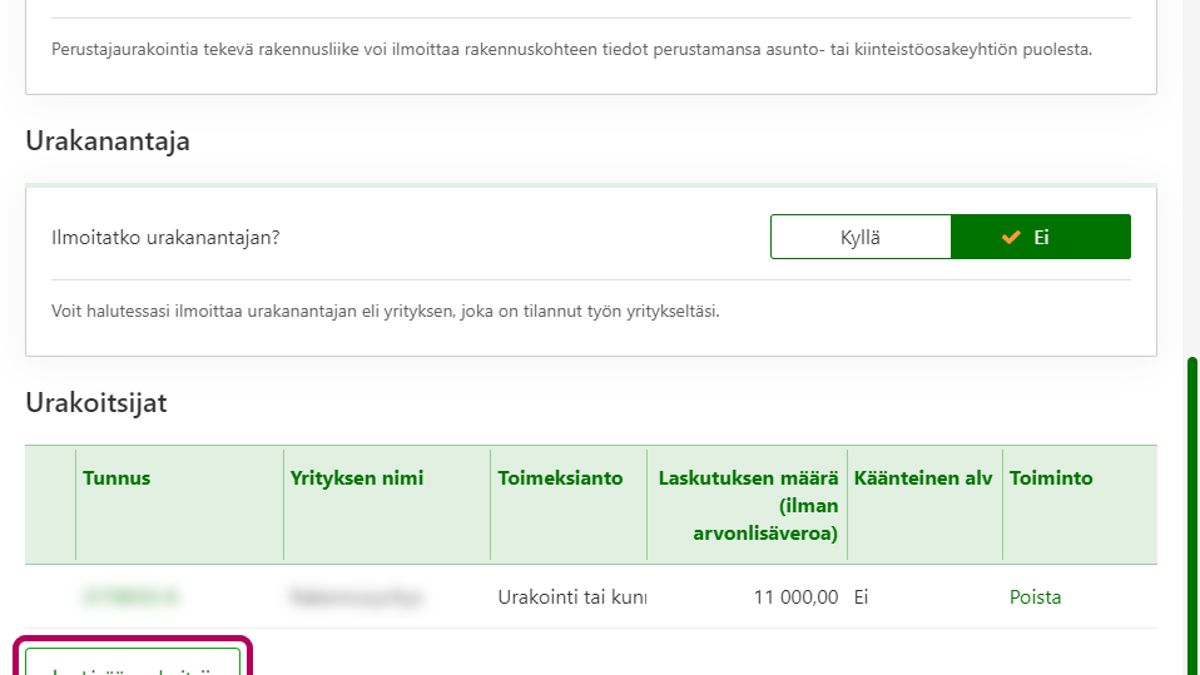
Task: Click the Urakanantaja section heading
Action: pyautogui.click(x=107, y=141)
